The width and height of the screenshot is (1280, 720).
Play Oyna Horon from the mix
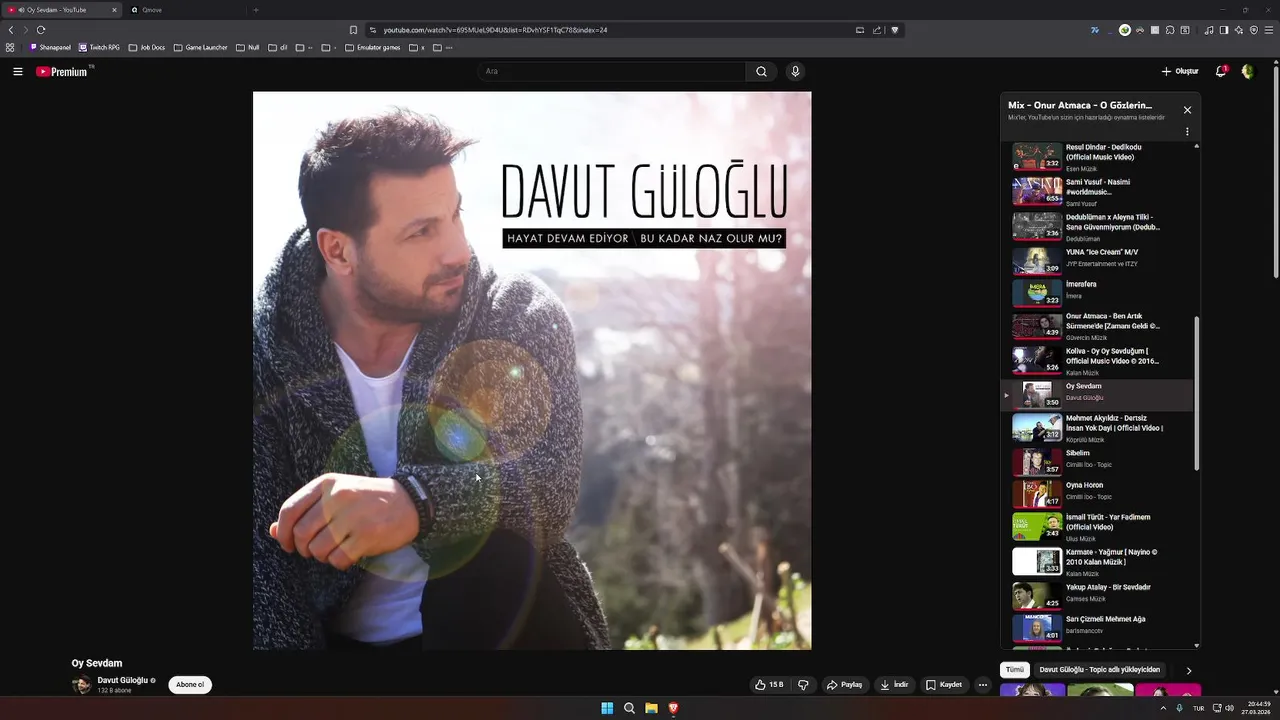[1097, 492]
